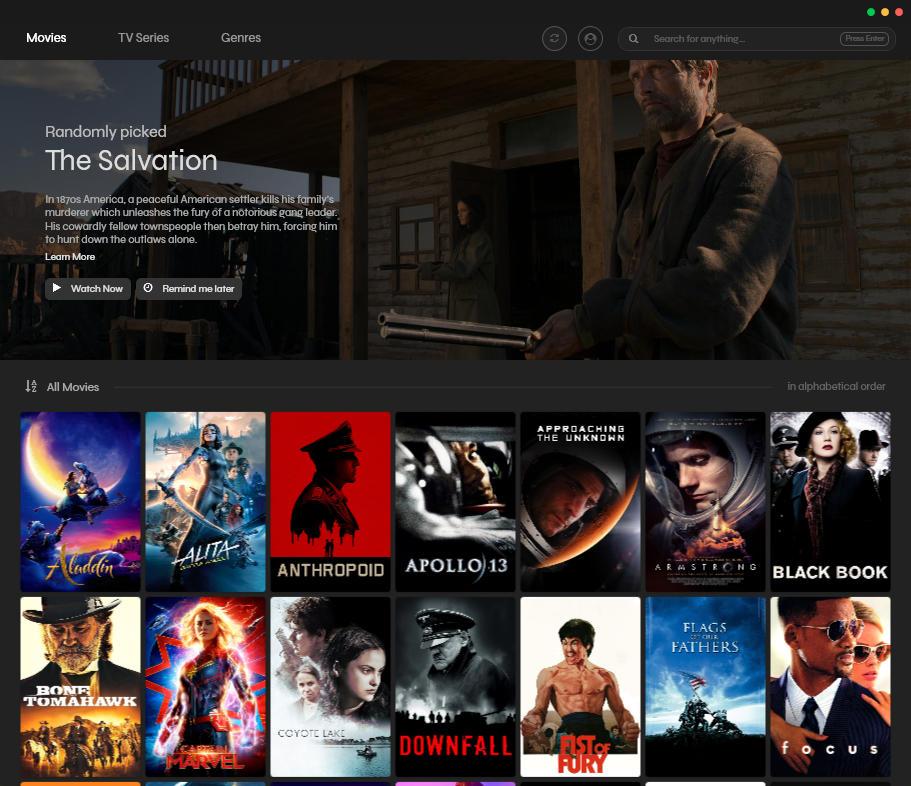Open the Focus movie poster
Screen dimensions: 911x786
click(x=830, y=687)
